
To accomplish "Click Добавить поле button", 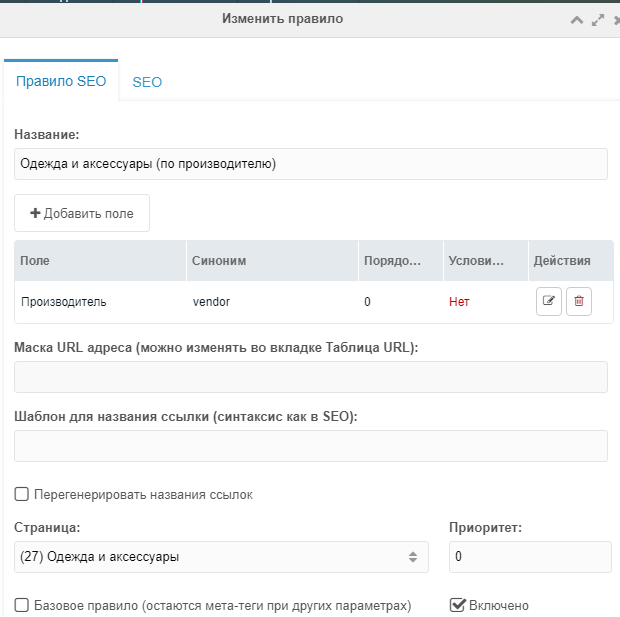I will click(82, 213).
